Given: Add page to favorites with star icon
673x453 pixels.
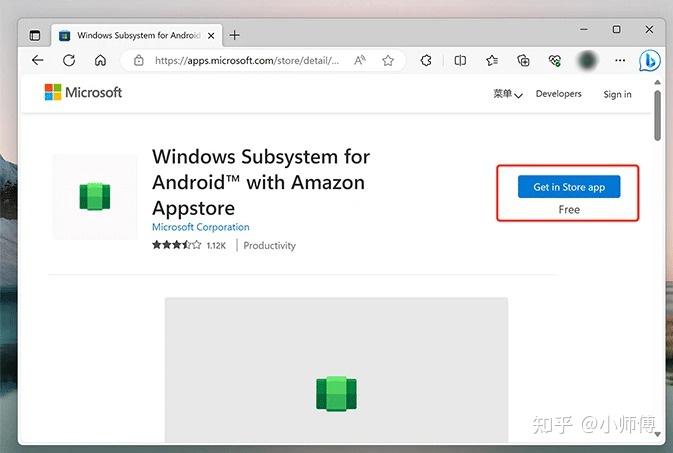Looking at the screenshot, I should click(388, 61).
